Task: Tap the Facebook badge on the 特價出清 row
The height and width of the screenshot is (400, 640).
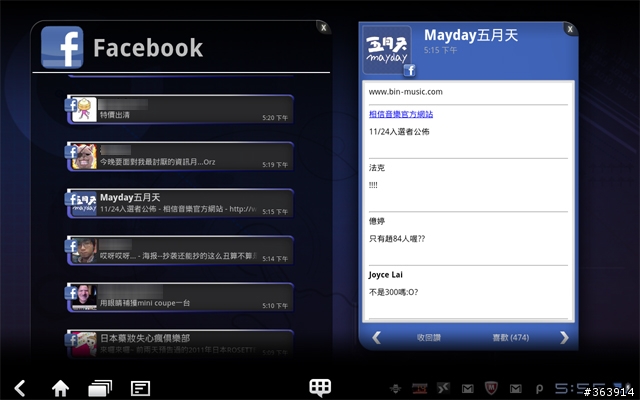Action: tap(71, 105)
